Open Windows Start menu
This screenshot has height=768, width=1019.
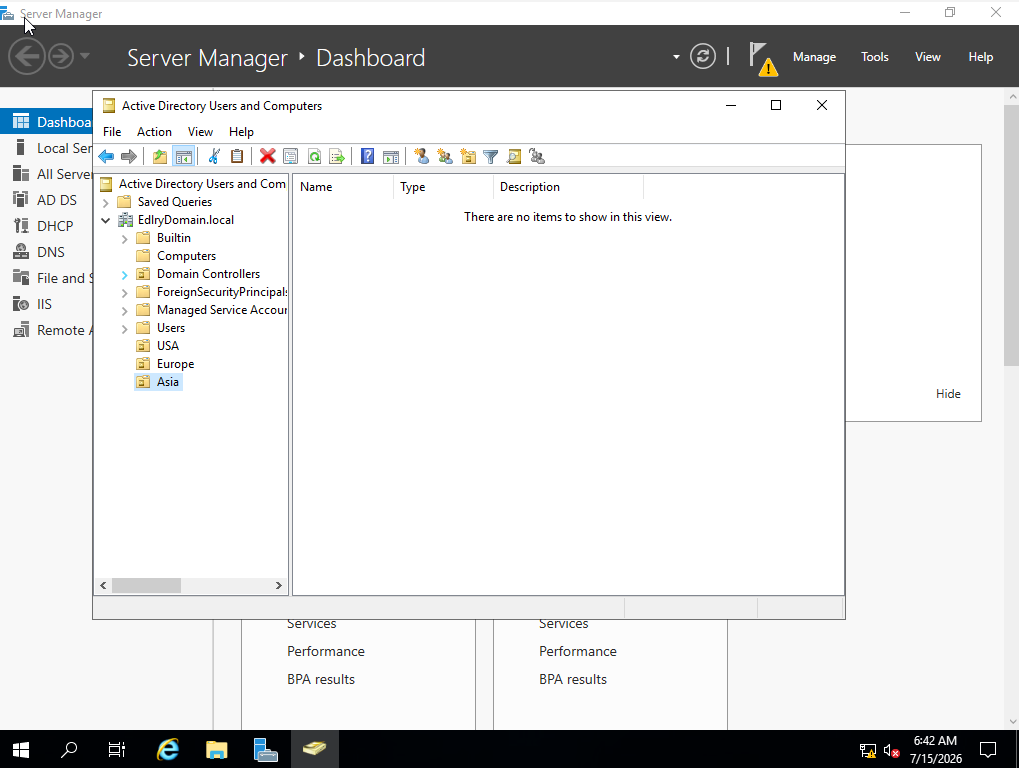(21, 750)
